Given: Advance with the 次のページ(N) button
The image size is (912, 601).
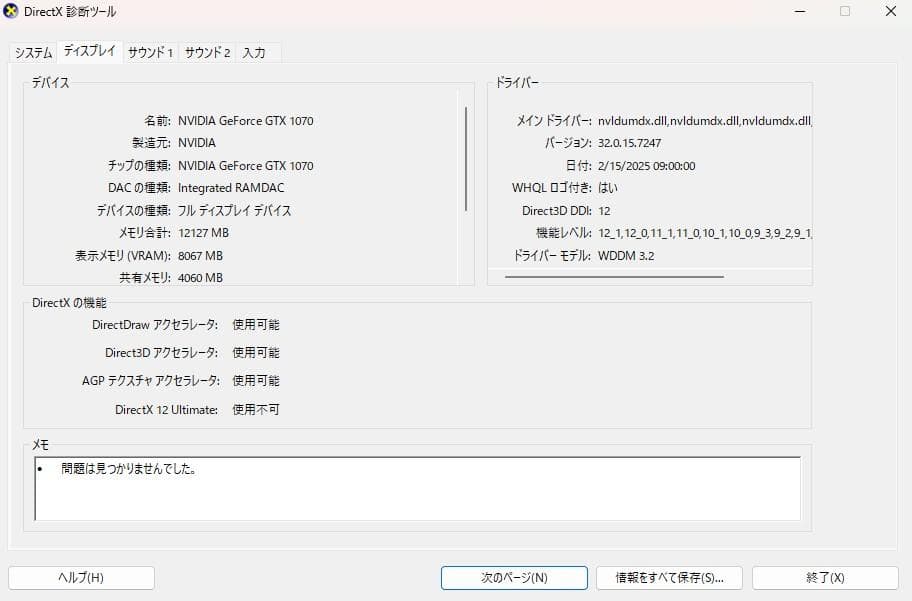Looking at the screenshot, I should click(x=514, y=577).
